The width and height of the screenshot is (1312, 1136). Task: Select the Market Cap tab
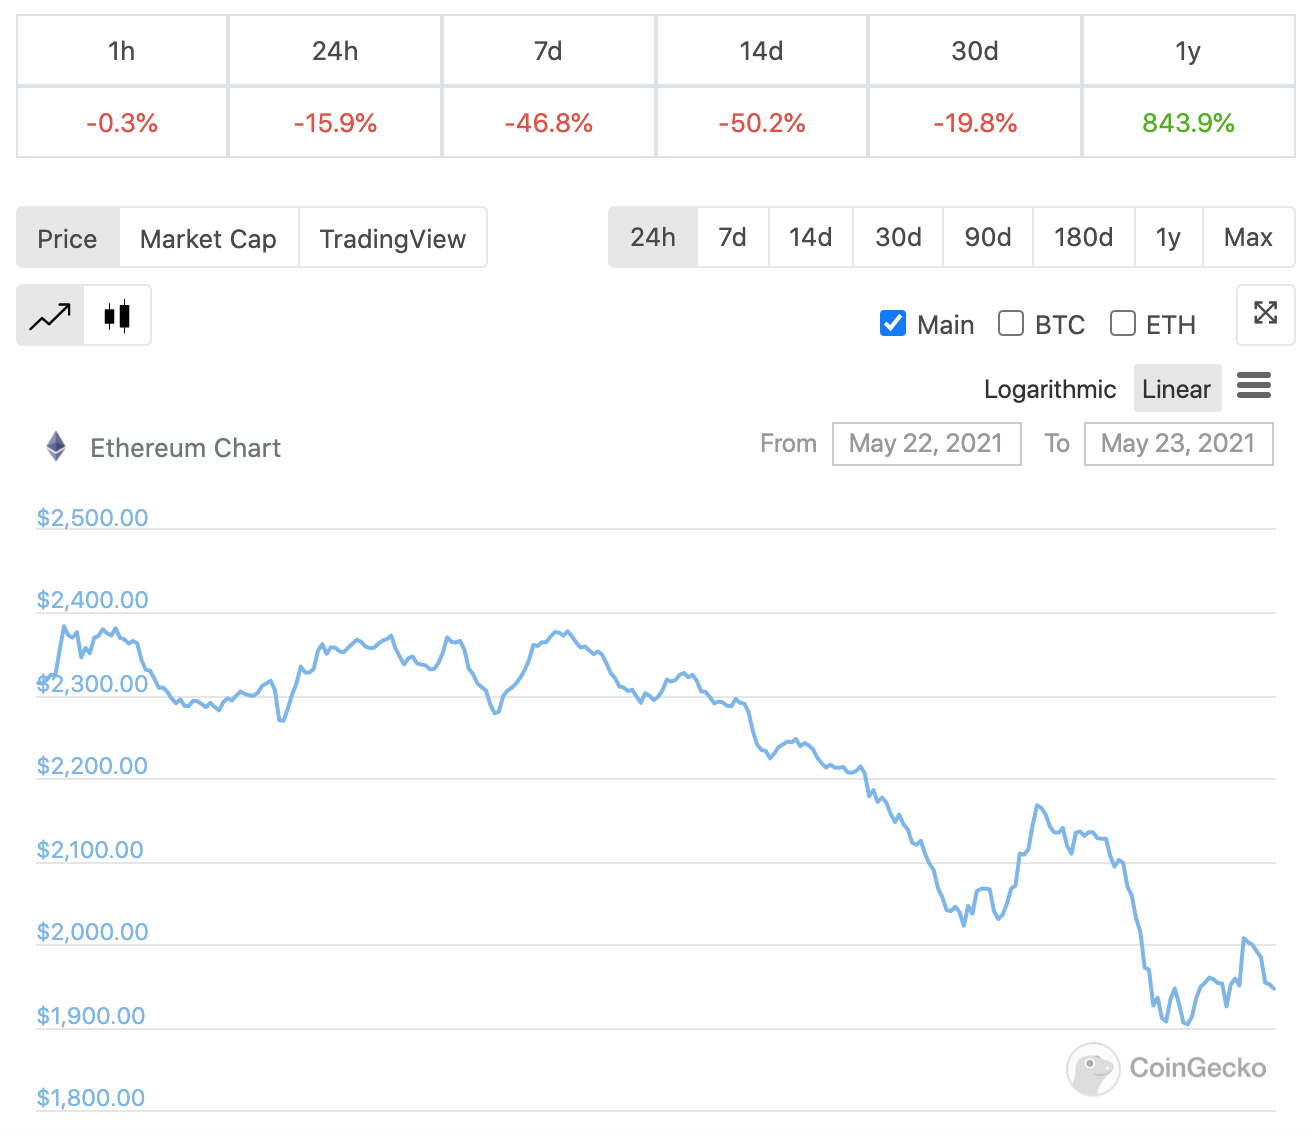[x=208, y=238]
